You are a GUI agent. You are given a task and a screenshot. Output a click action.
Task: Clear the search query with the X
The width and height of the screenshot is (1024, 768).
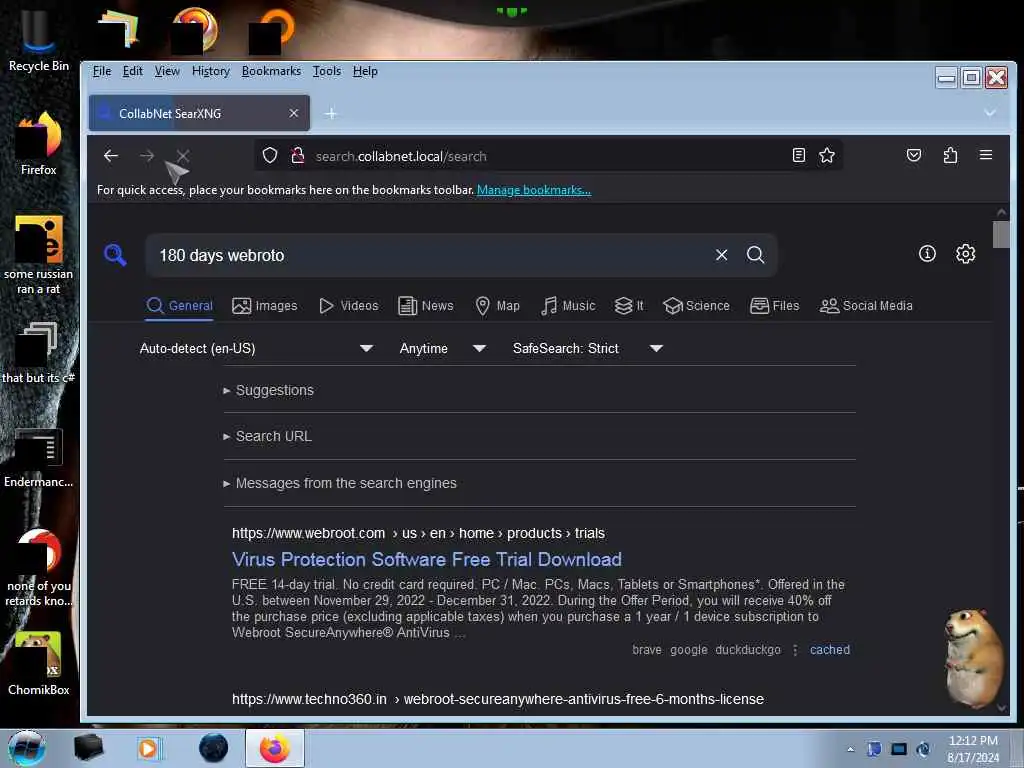point(721,255)
